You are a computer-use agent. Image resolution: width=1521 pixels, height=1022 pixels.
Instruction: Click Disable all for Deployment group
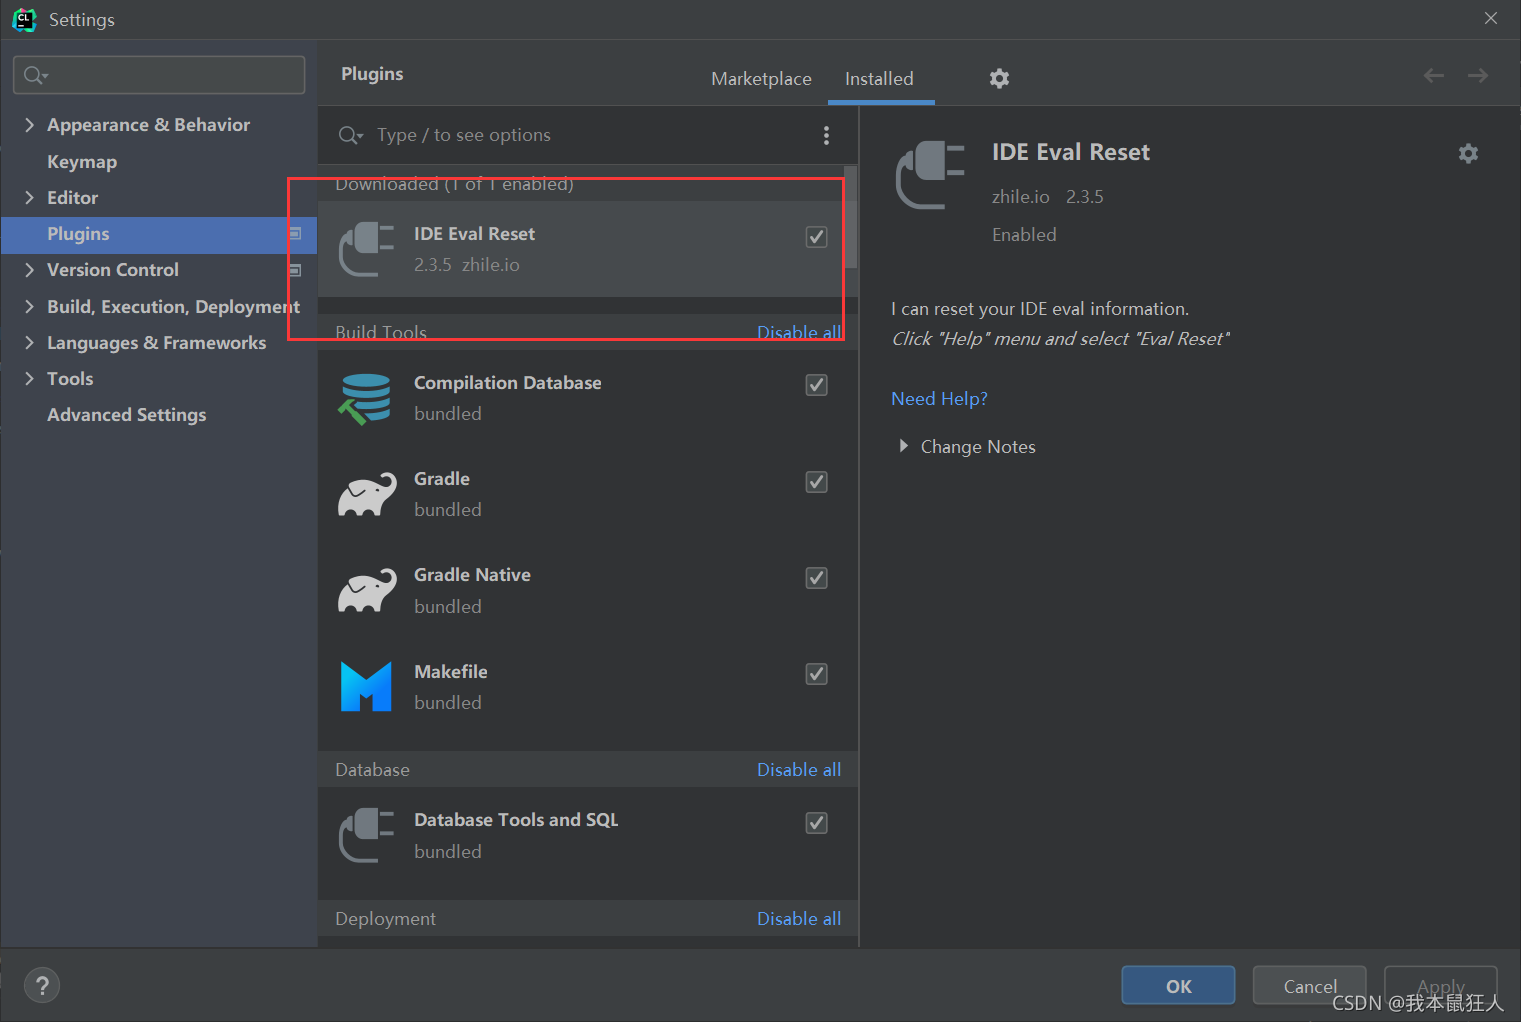click(799, 919)
